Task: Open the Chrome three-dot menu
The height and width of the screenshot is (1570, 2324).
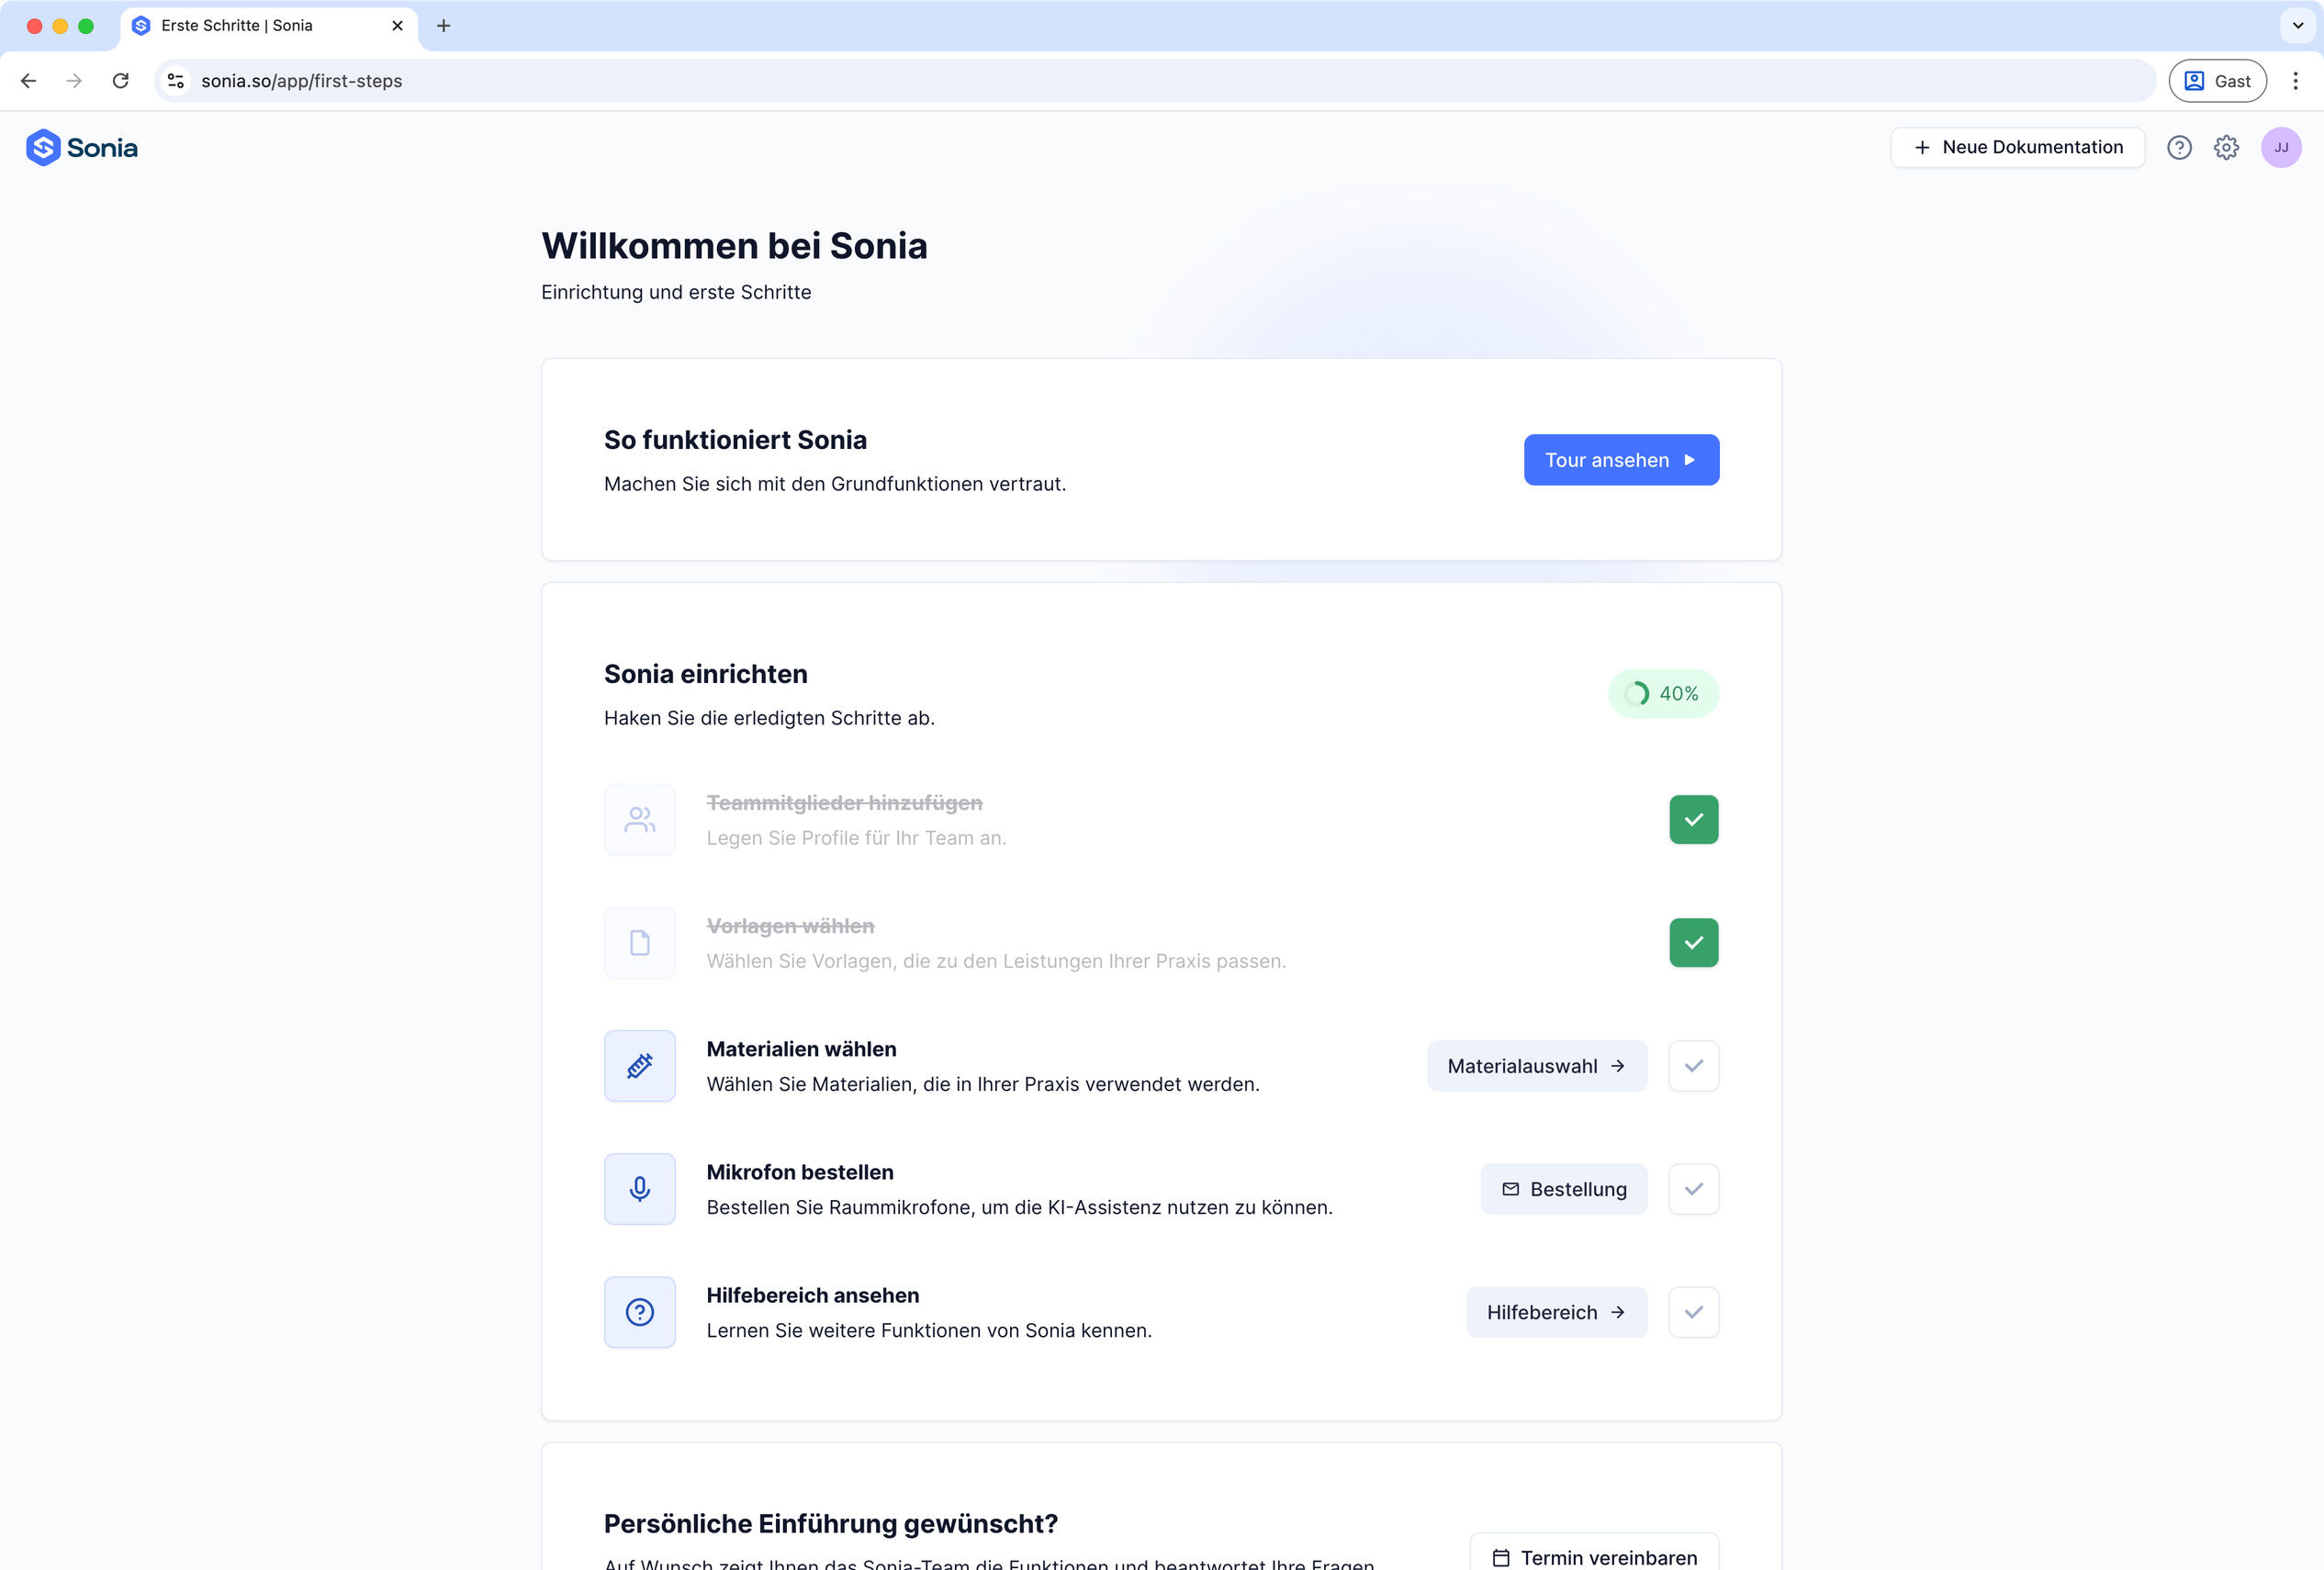Action: (2296, 81)
